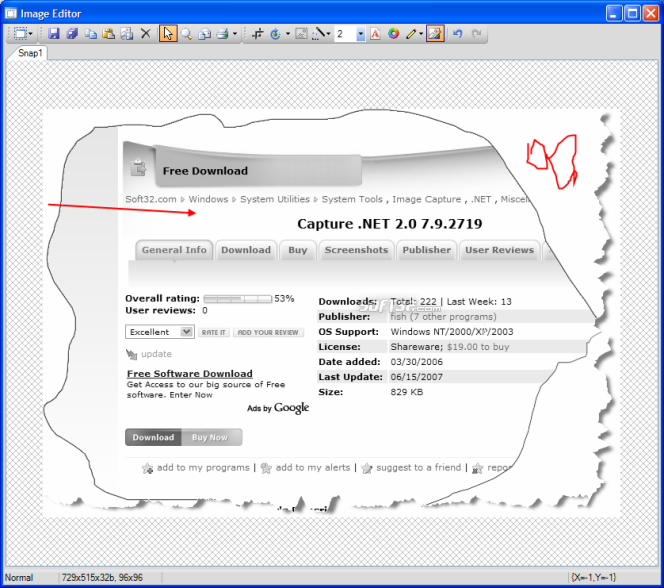Switch to the Snap1 tab
Screen dimensions: 664x588
[30, 53]
